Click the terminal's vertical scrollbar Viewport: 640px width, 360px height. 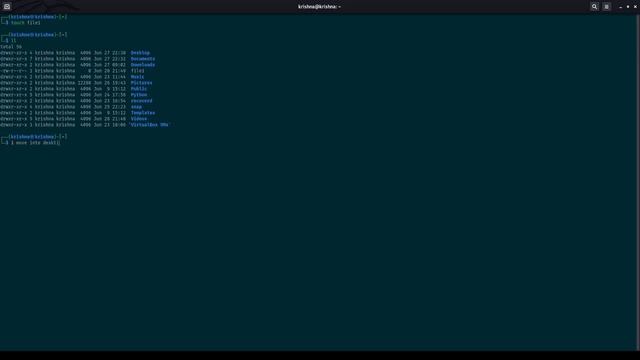(638, 182)
